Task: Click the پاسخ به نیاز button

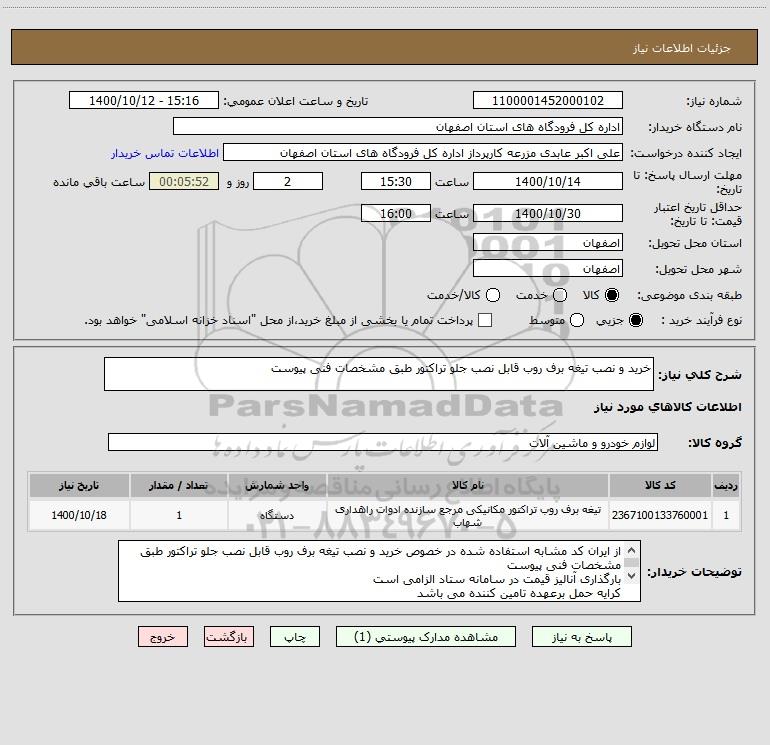Action: (x=581, y=636)
